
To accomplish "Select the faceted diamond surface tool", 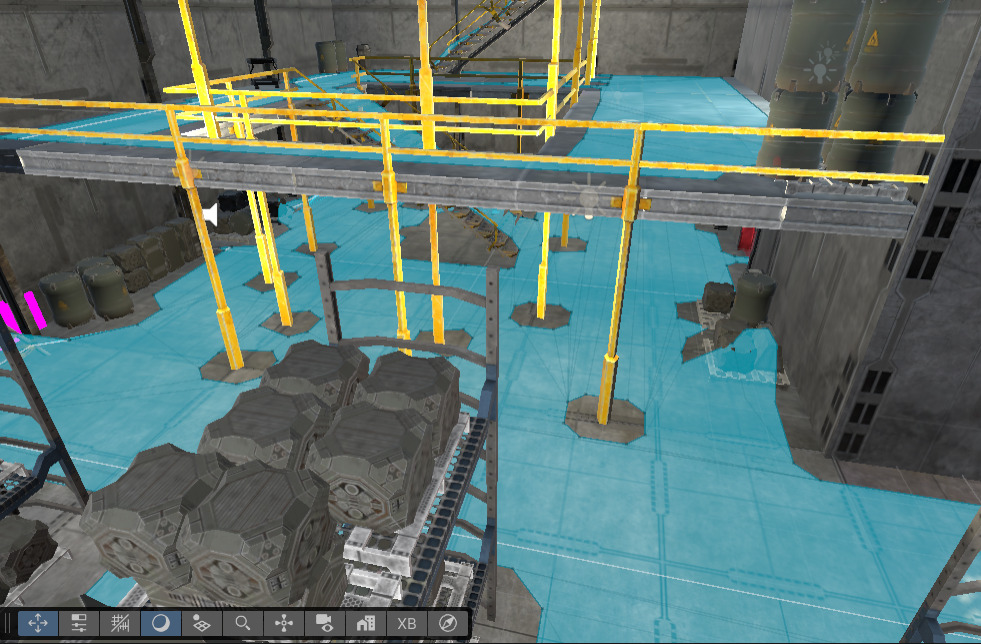I will 201,625.
